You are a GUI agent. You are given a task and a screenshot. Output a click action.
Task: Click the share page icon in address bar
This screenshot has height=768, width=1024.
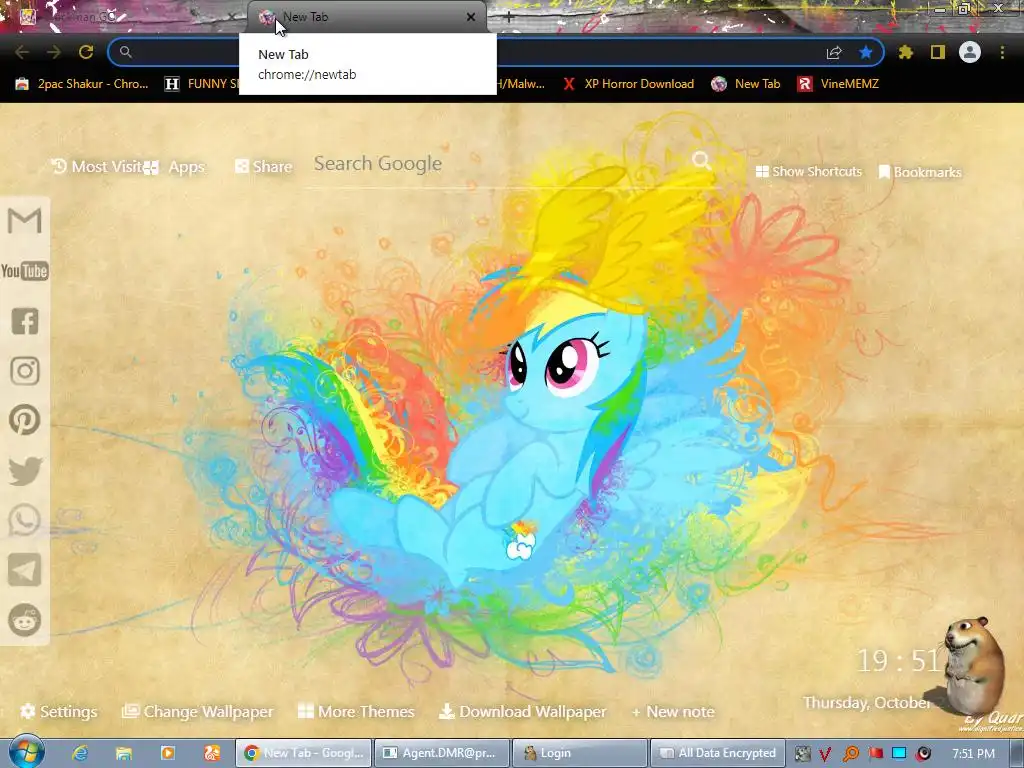[834, 52]
